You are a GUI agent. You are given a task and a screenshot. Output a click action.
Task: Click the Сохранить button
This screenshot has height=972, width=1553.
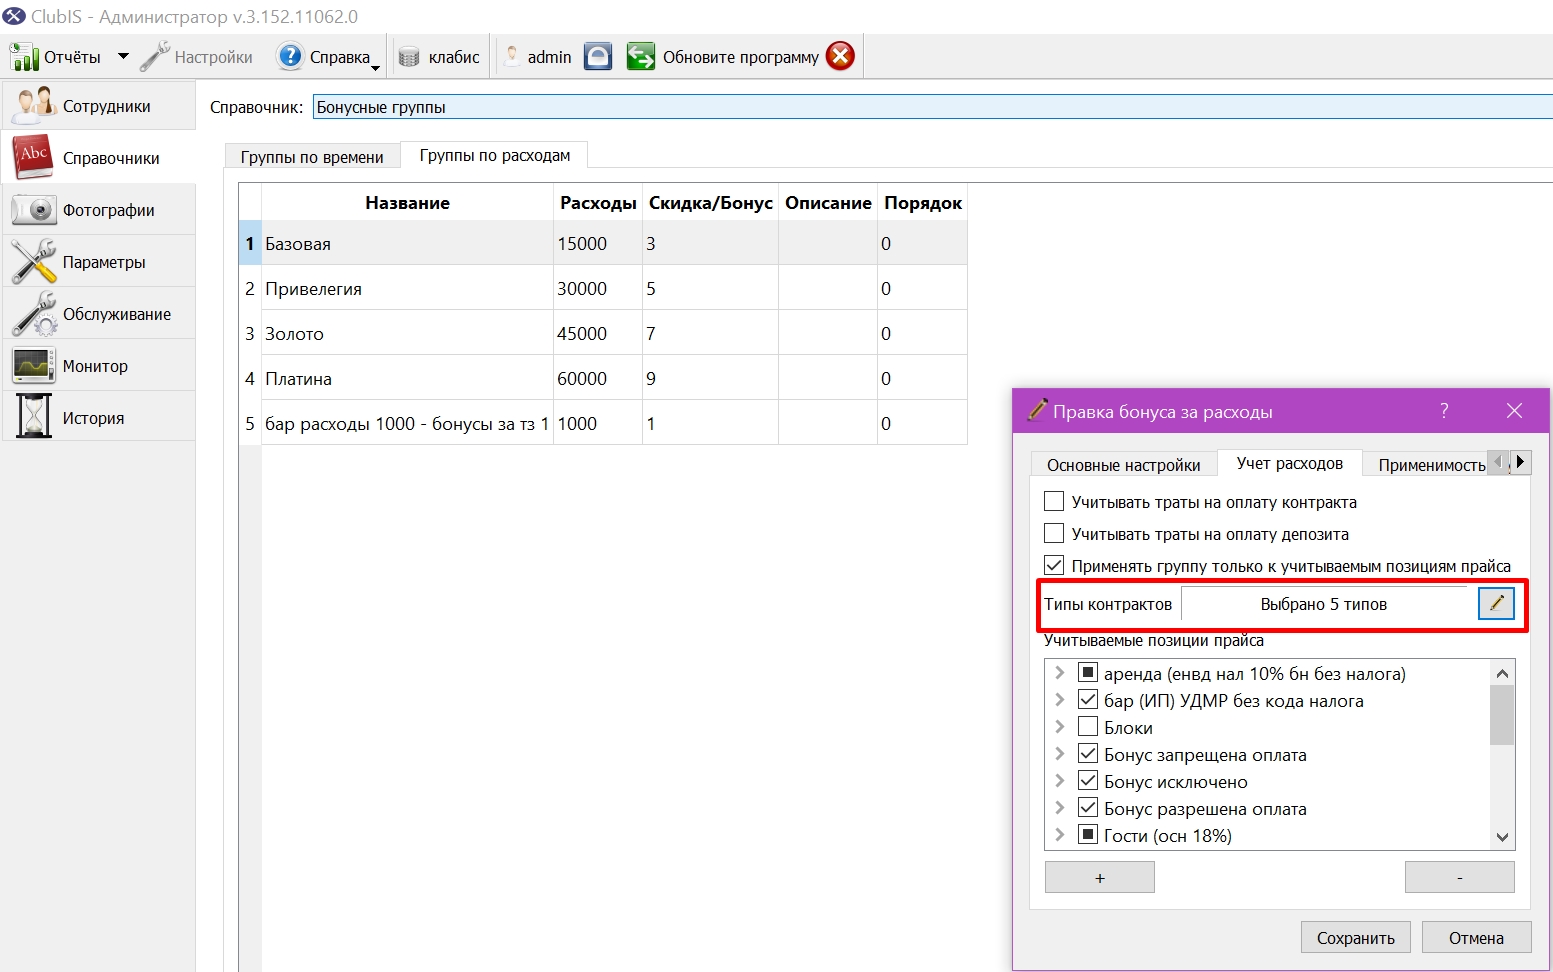pos(1355,938)
